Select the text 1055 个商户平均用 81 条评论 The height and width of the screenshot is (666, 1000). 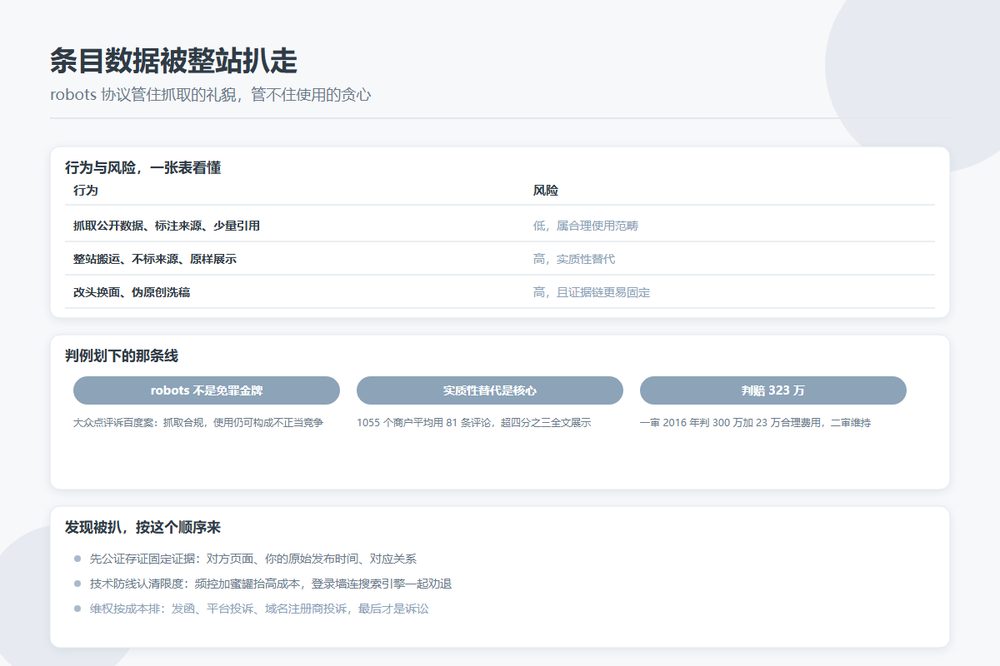coord(474,422)
